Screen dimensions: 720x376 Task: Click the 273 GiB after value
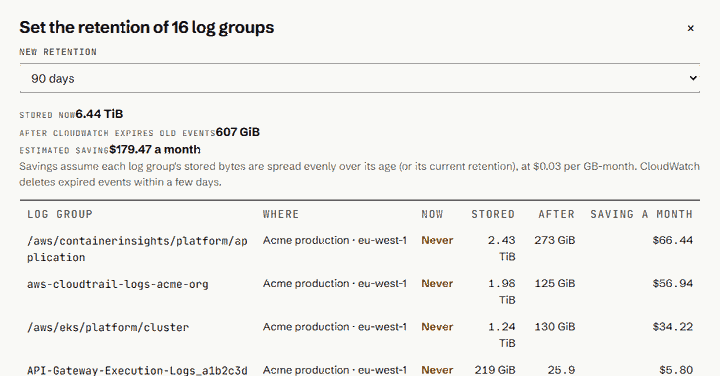coord(554,240)
